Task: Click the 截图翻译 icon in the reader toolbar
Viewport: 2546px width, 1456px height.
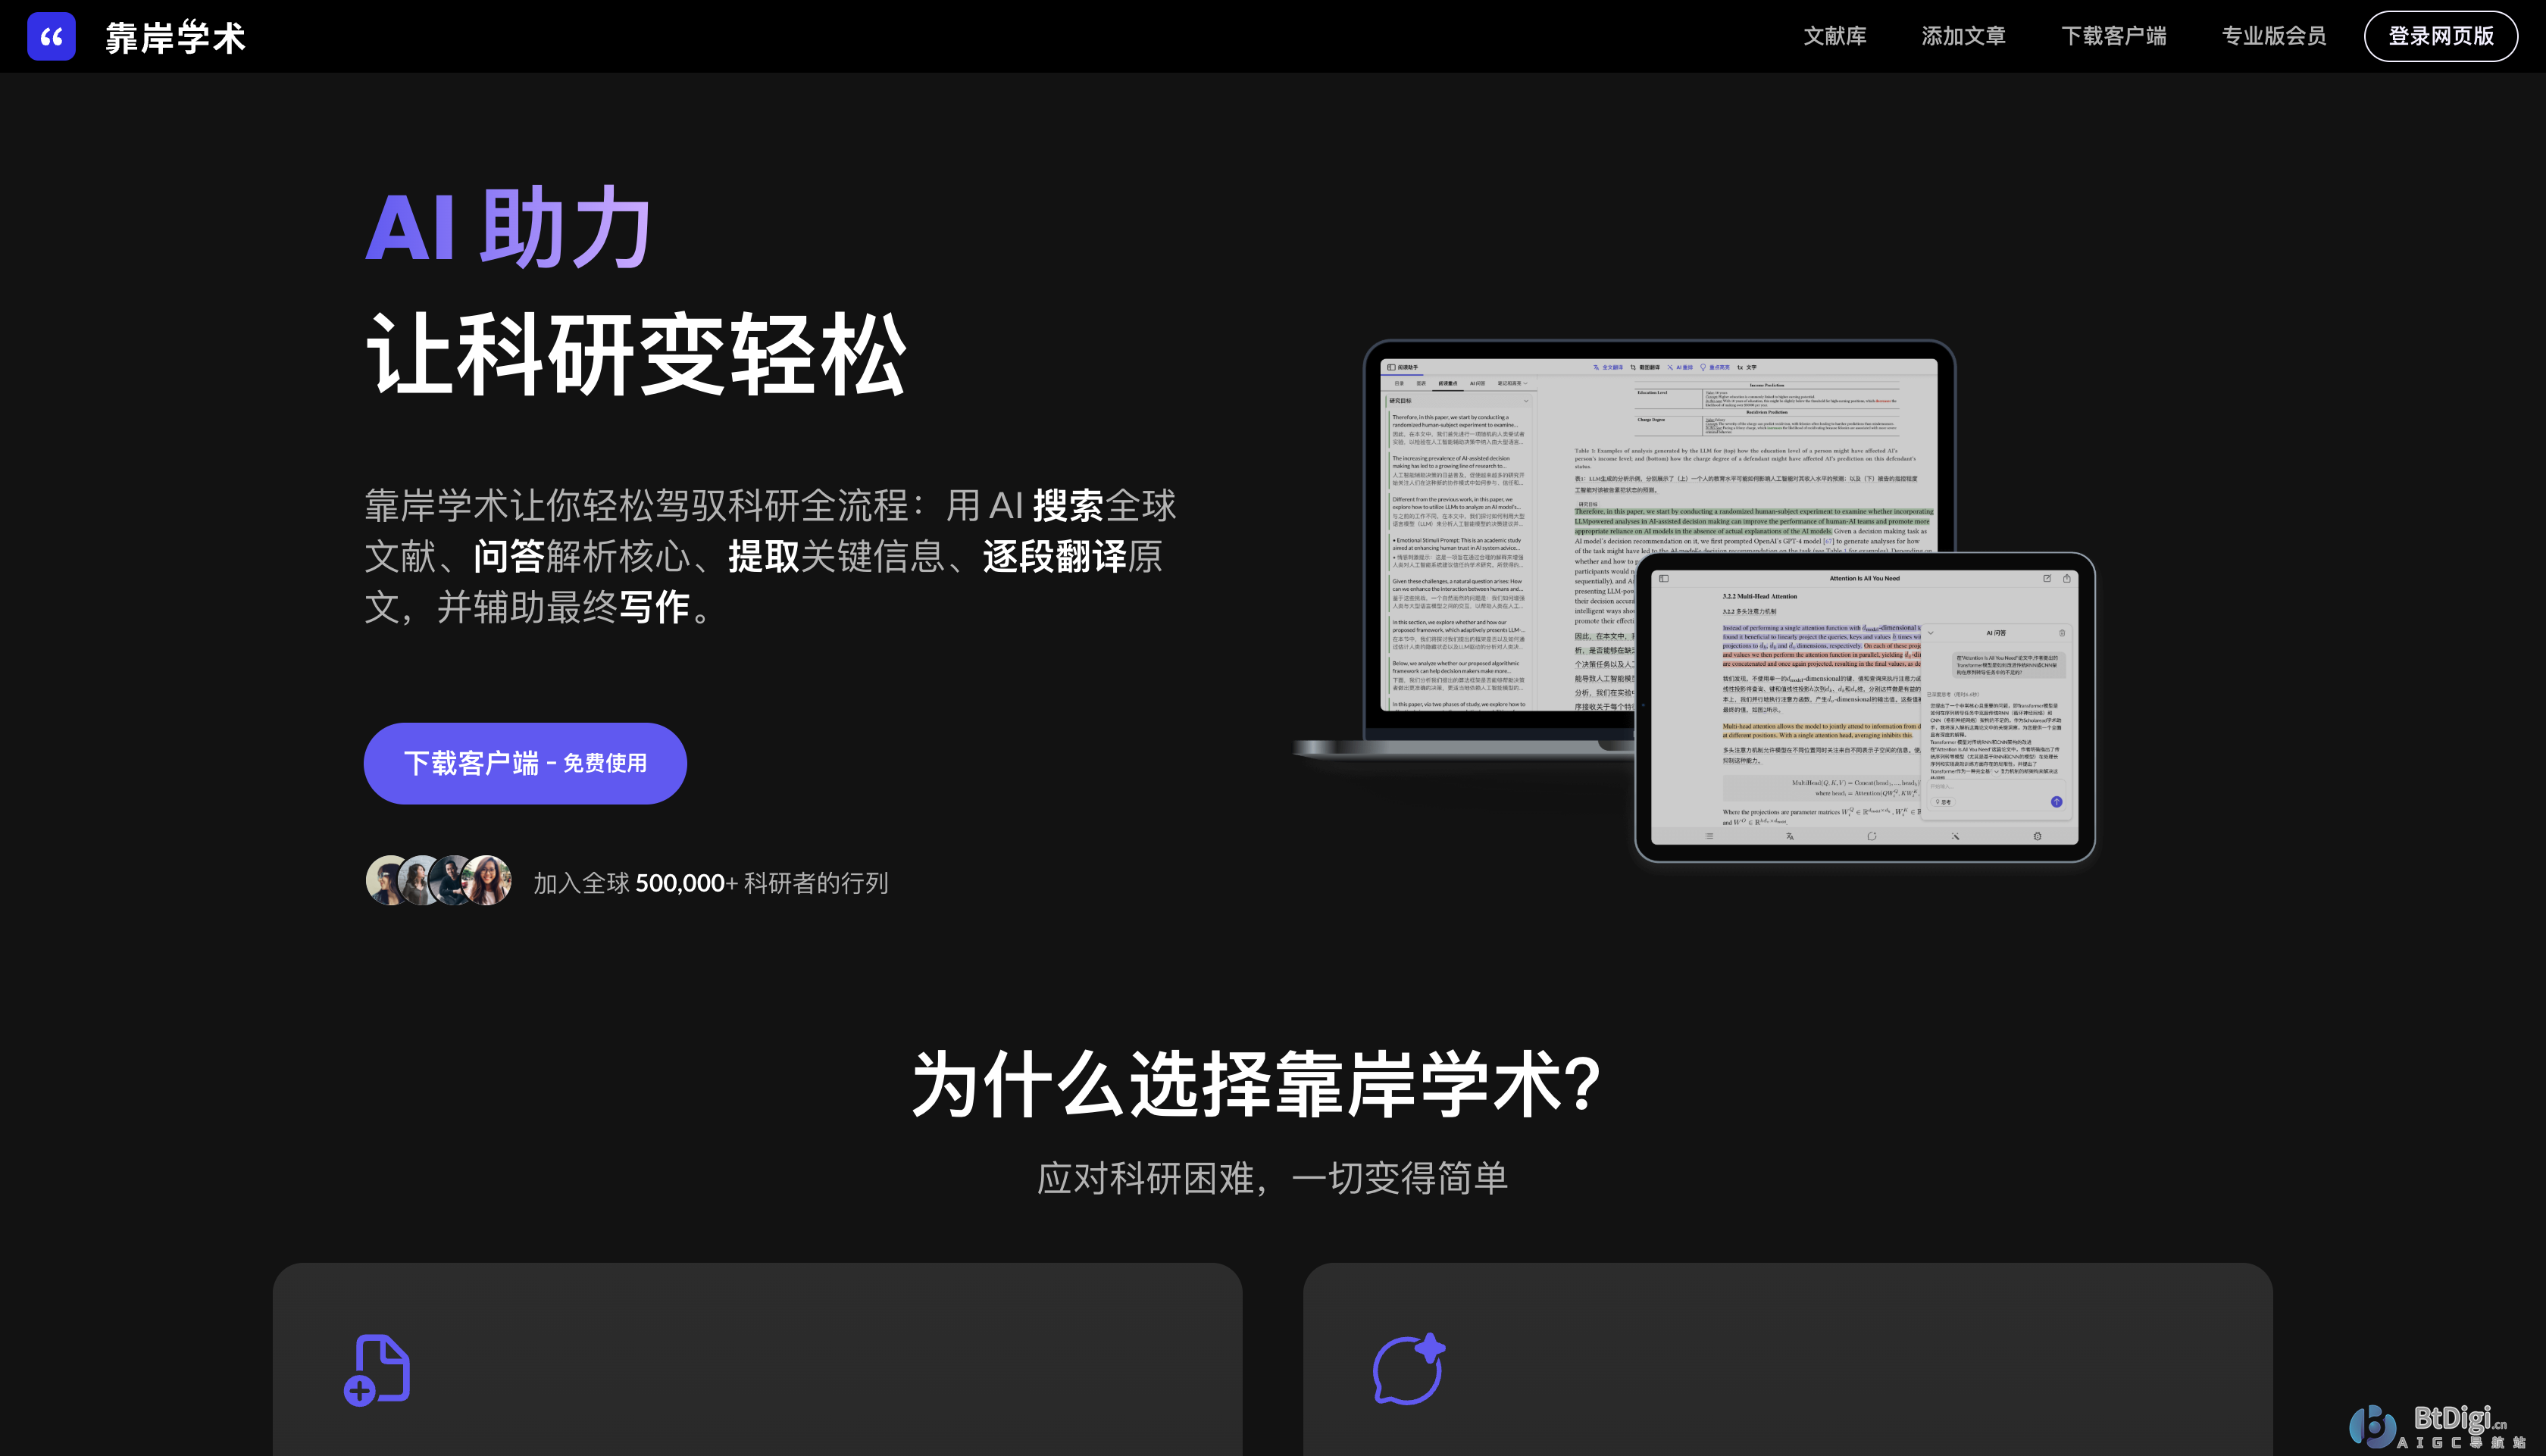Action: coord(1634,368)
